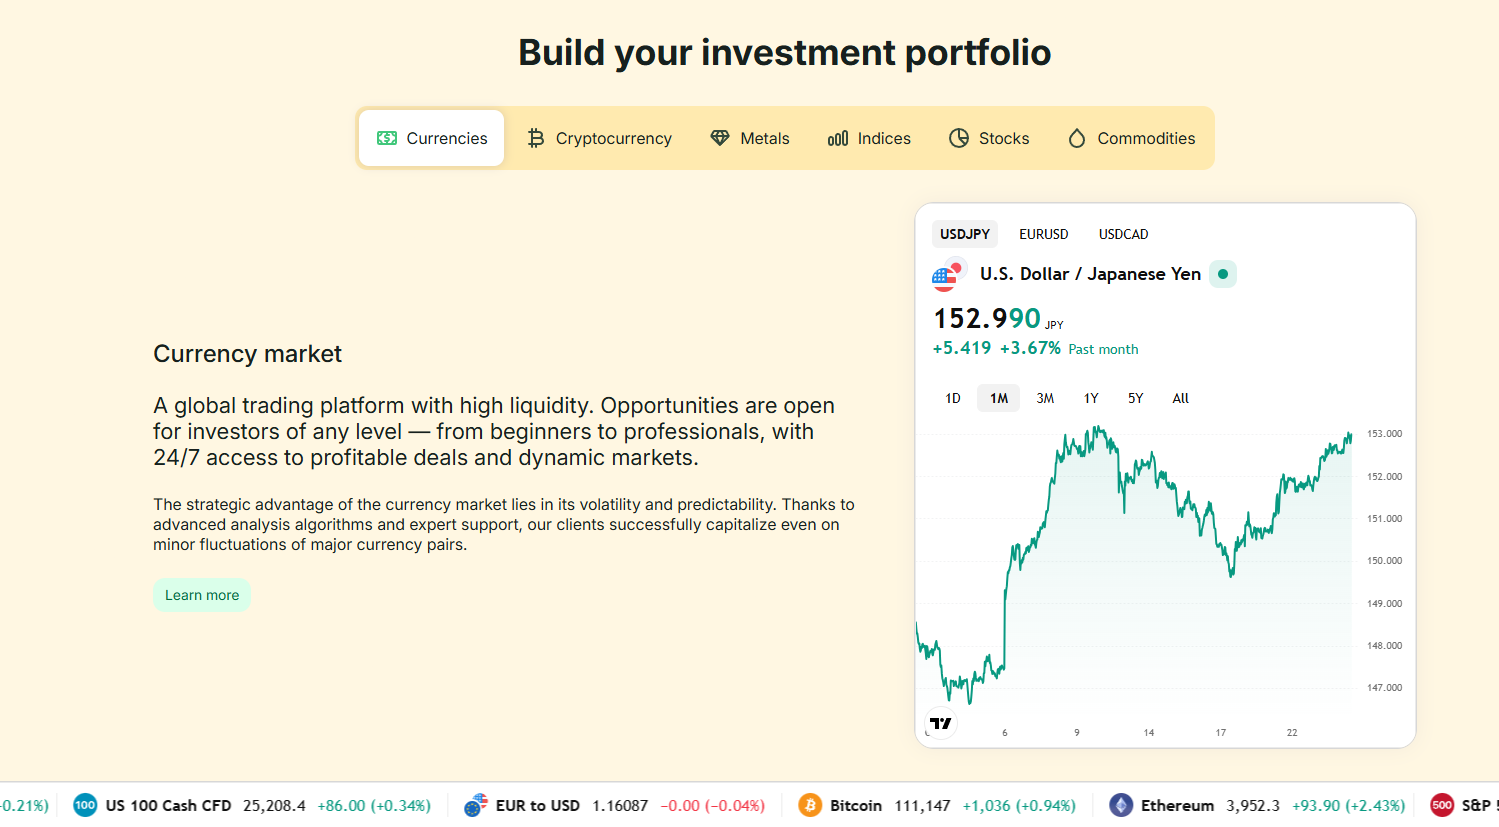Switch chart to USDCAD tab
The height and width of the screenshot is (827, 1499).
coord(1123,234)
